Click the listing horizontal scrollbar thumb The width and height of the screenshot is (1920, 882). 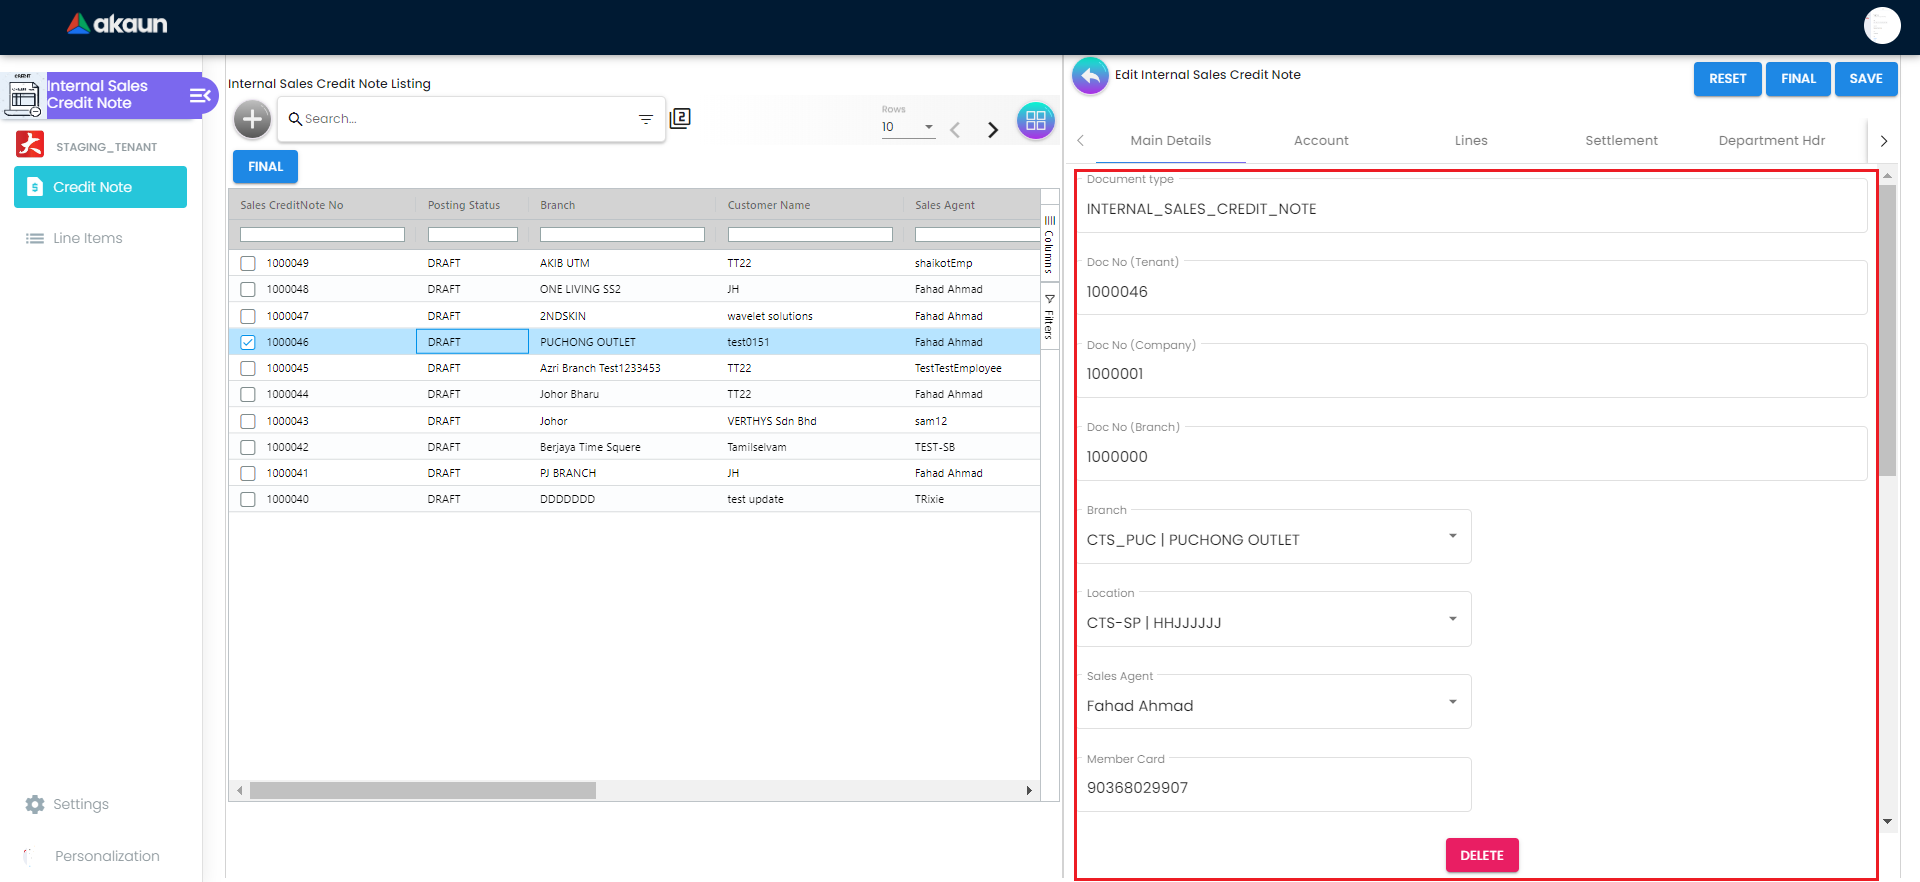click(x=422, y=791)
